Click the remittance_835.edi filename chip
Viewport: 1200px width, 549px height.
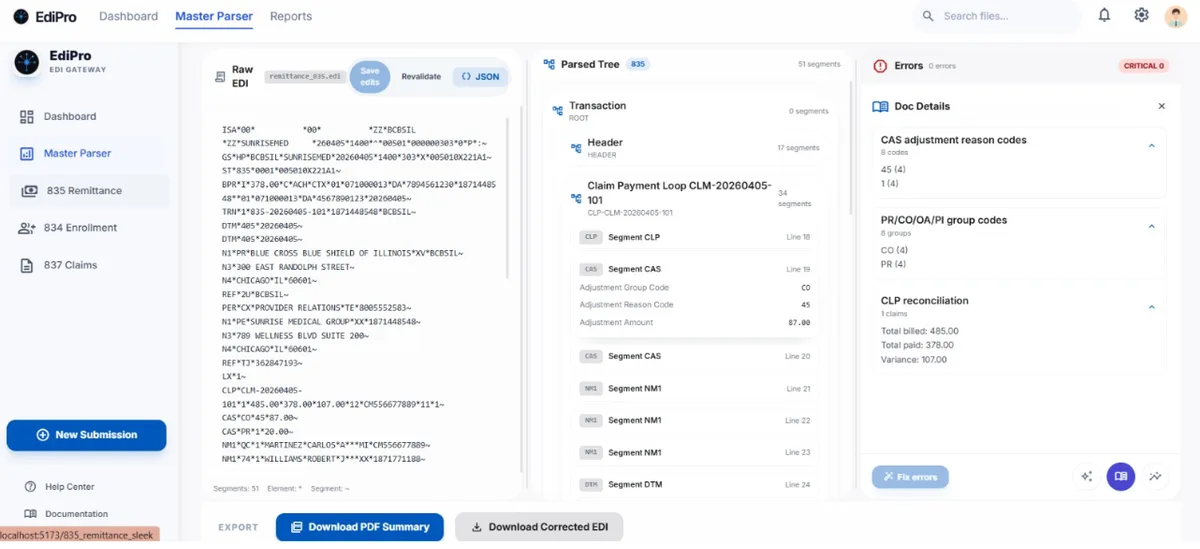click(x=304, y=76)
